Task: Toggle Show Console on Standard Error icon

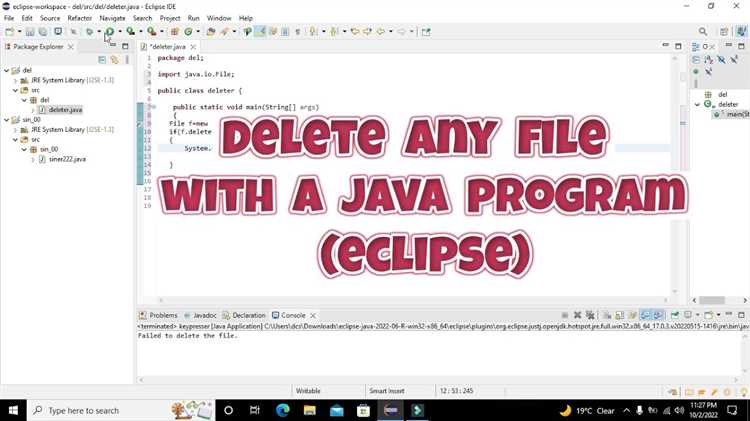Action: pos(658,315)
